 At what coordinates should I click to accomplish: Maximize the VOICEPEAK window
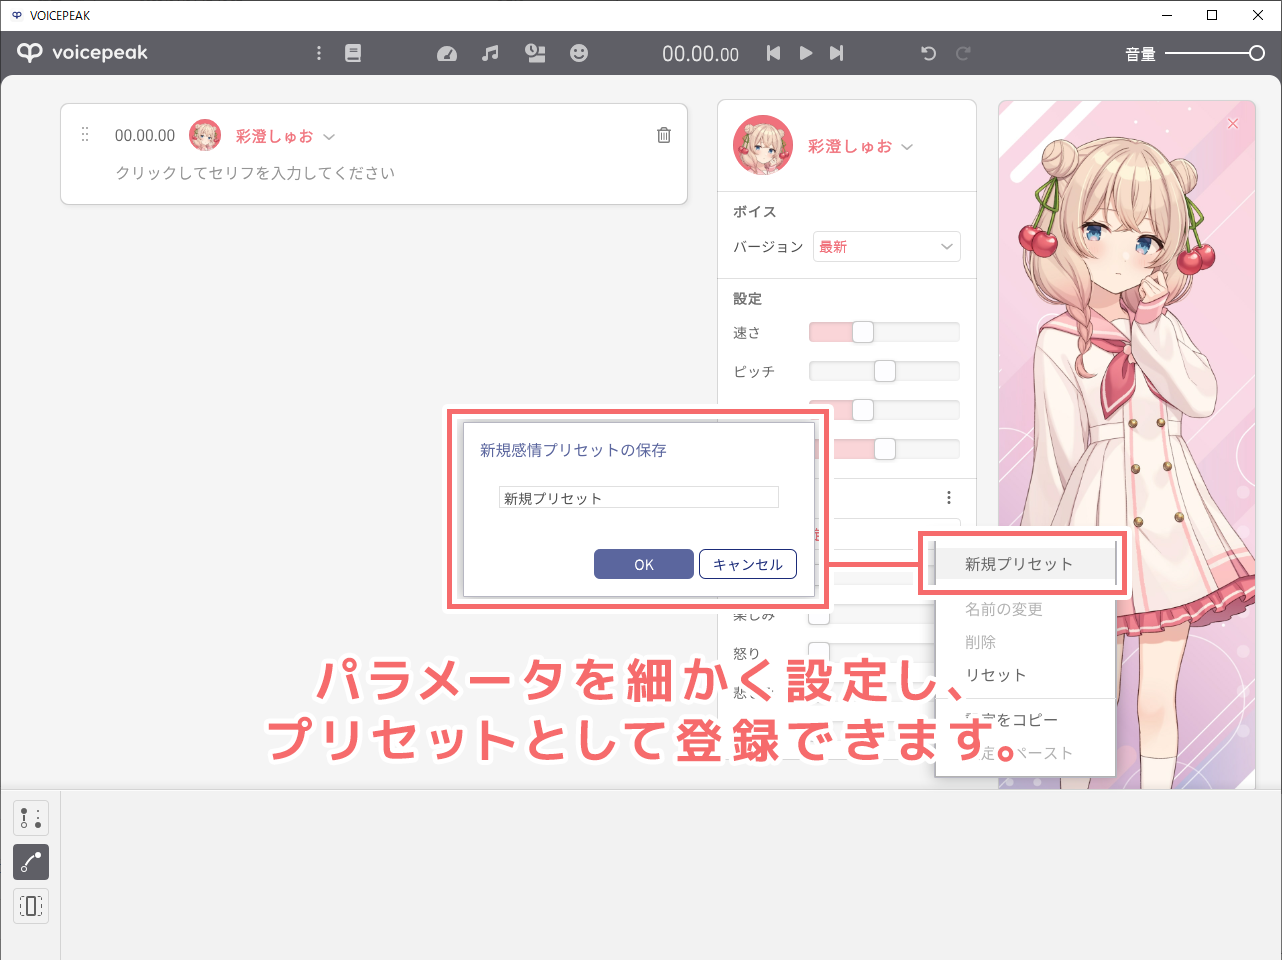point(1212,15)
